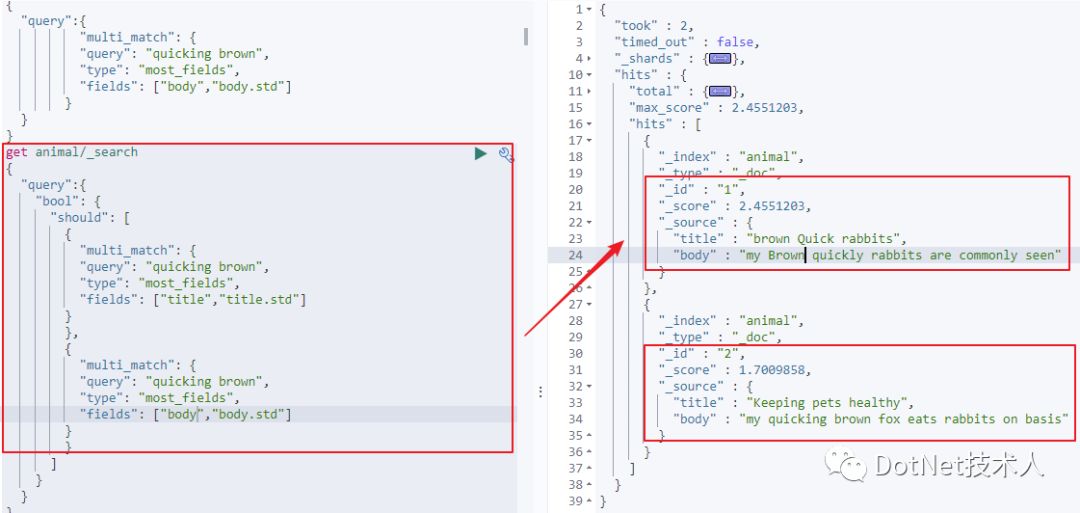
Task: Click the "get animal/_search" request line
Action: 72,152
